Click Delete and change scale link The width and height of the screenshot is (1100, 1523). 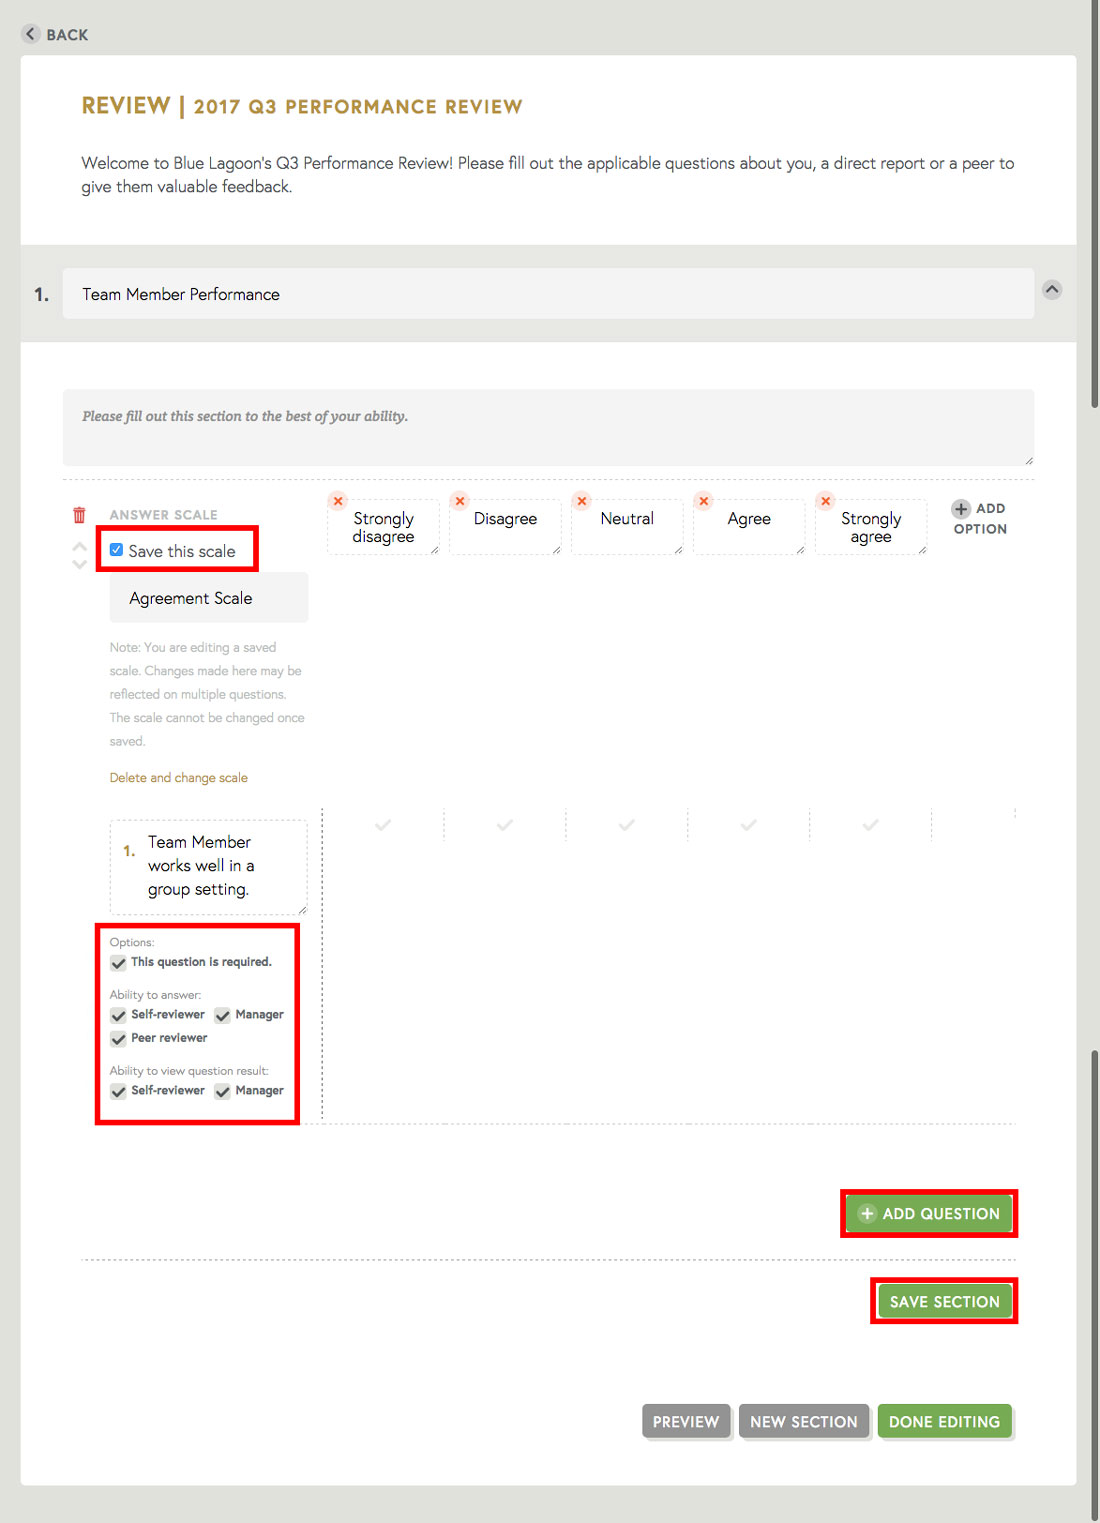[x=178, y=777]
